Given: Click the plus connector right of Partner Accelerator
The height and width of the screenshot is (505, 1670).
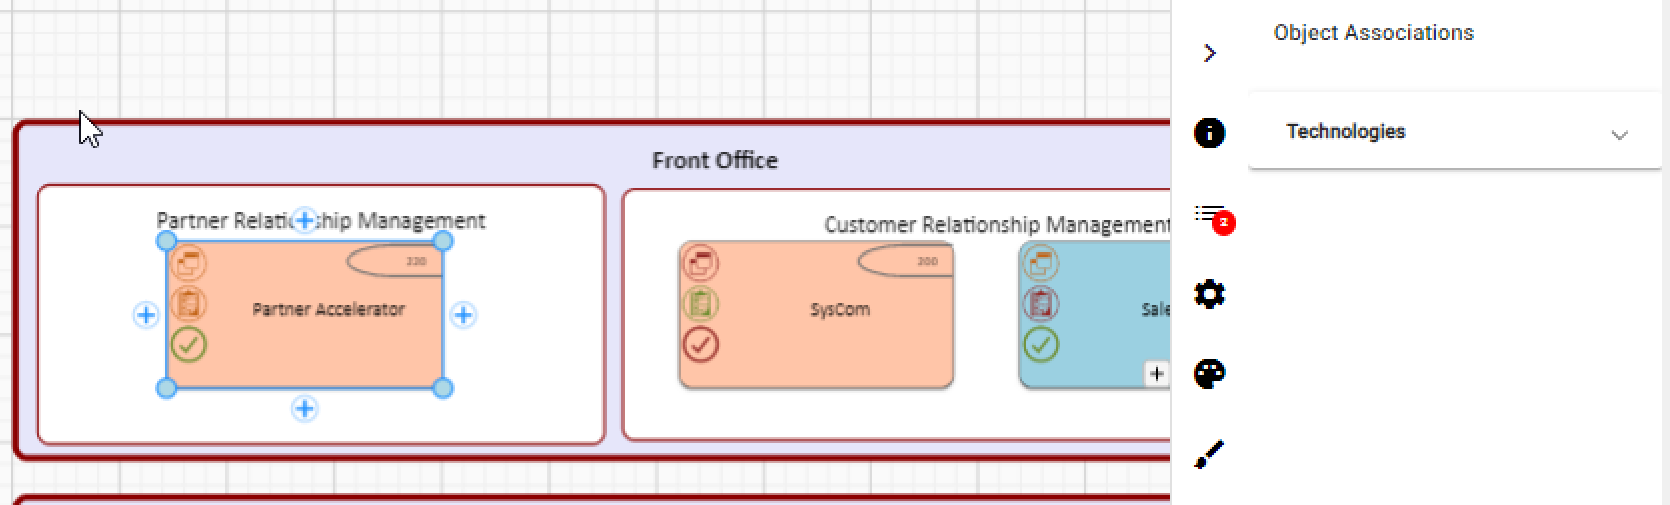Looking at the screenshot, I should pyautogui.click(x=463, y=315).
